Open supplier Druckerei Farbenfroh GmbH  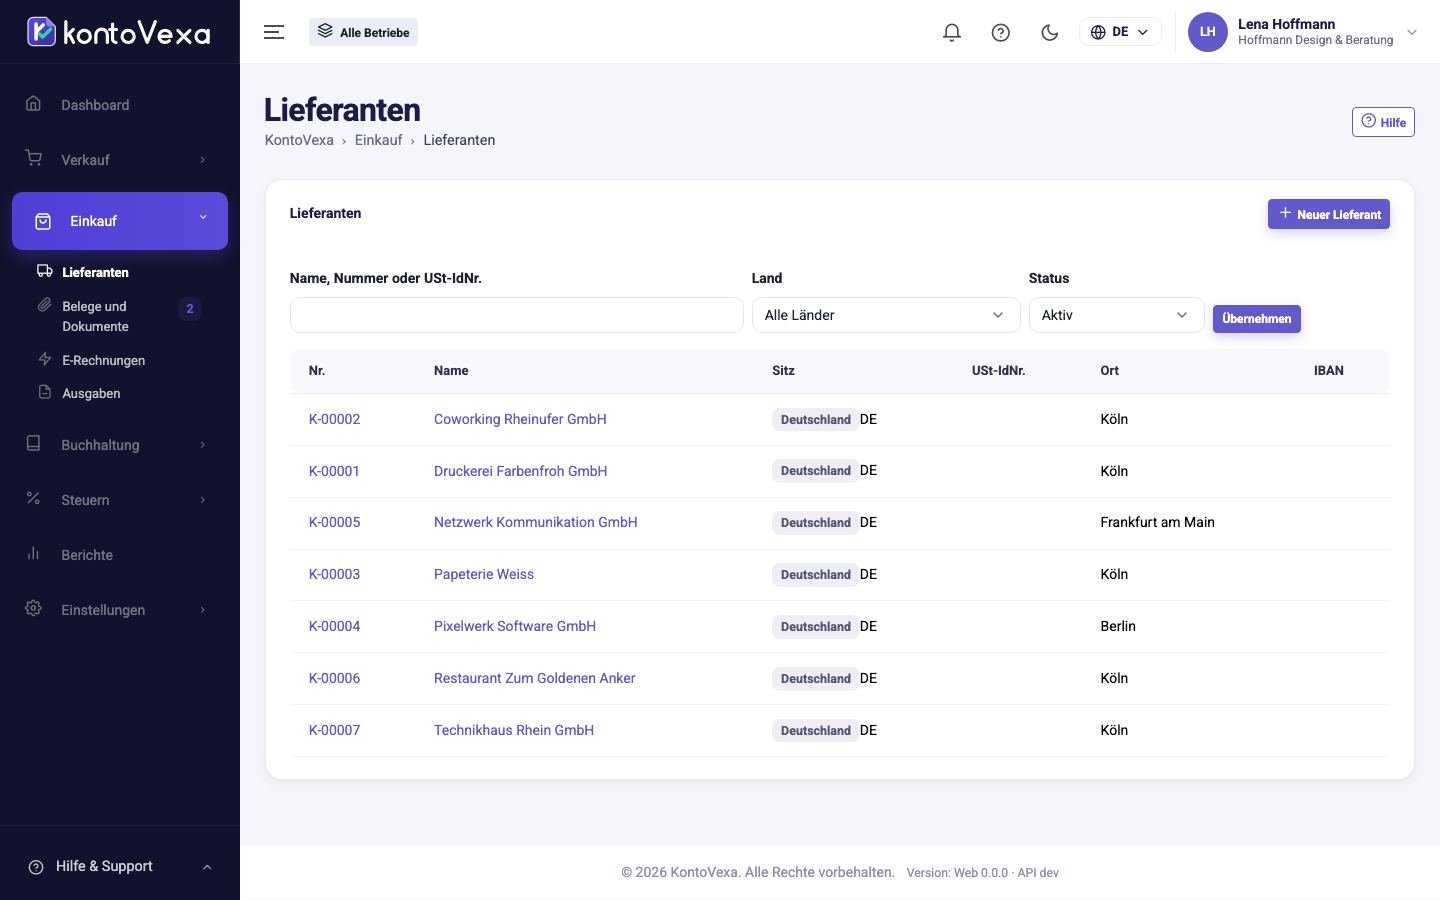click(x=520, y=471)
